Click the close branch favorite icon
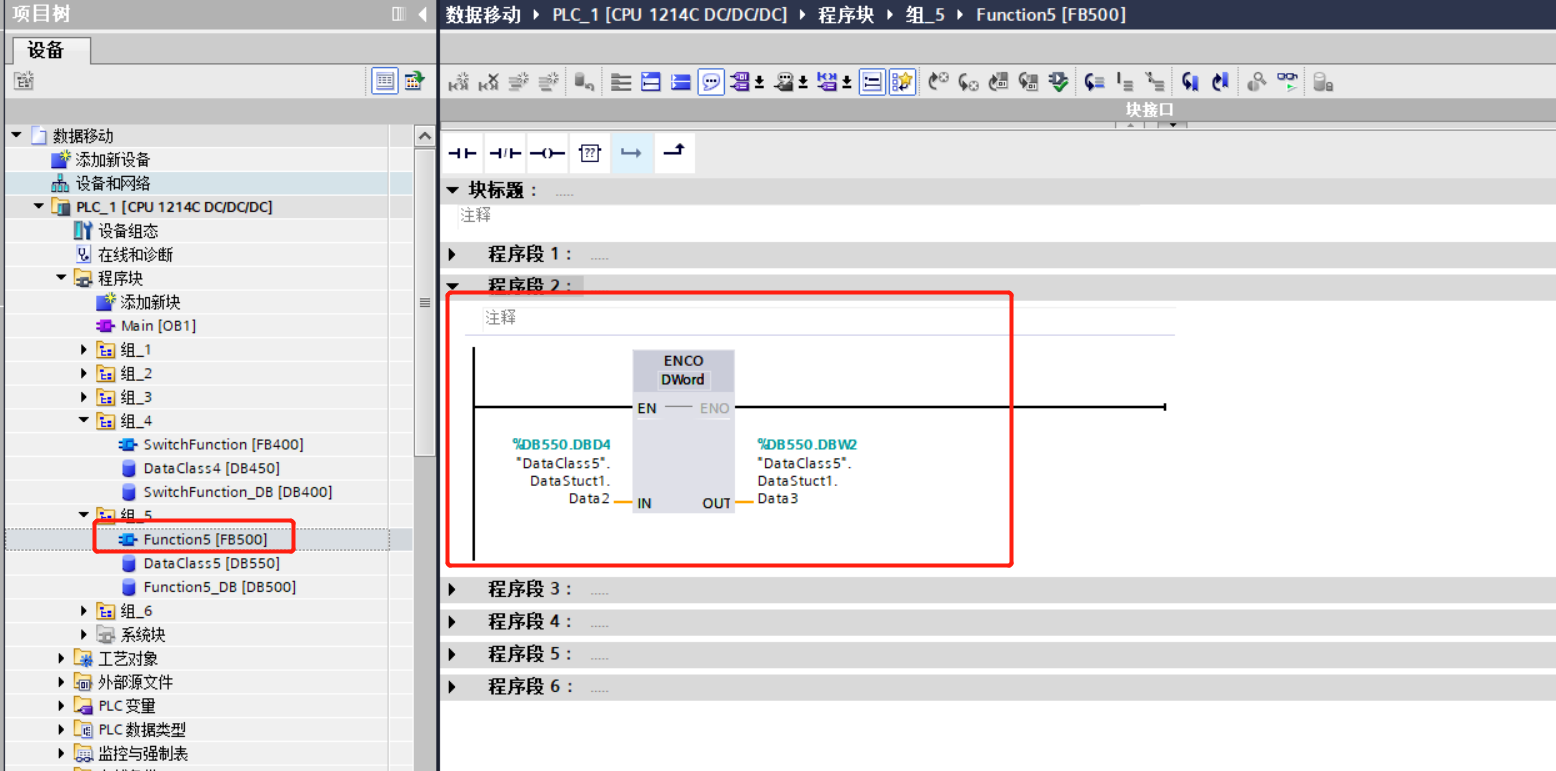 click(674, 153)
